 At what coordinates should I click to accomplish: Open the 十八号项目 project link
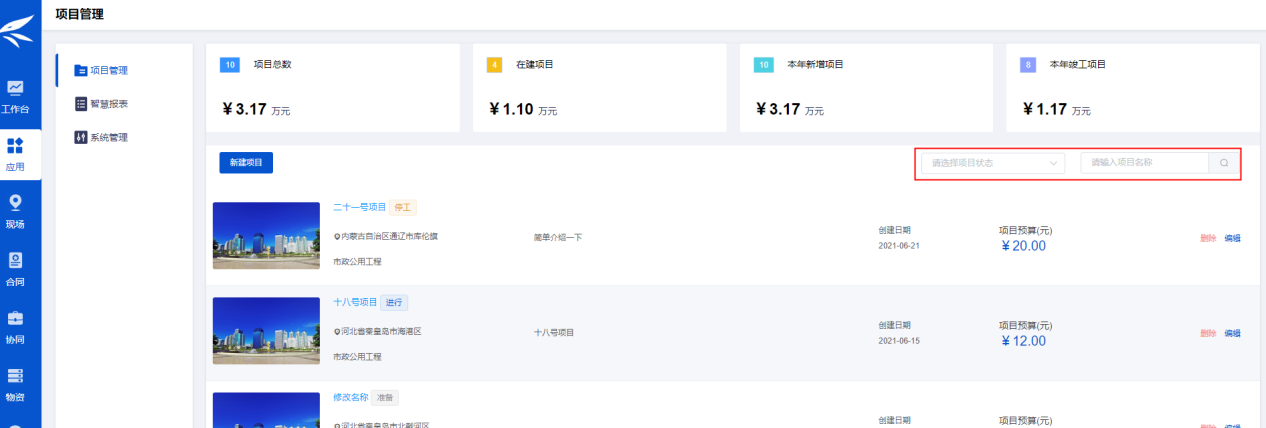pyautogui.click(x=355, y=302)
